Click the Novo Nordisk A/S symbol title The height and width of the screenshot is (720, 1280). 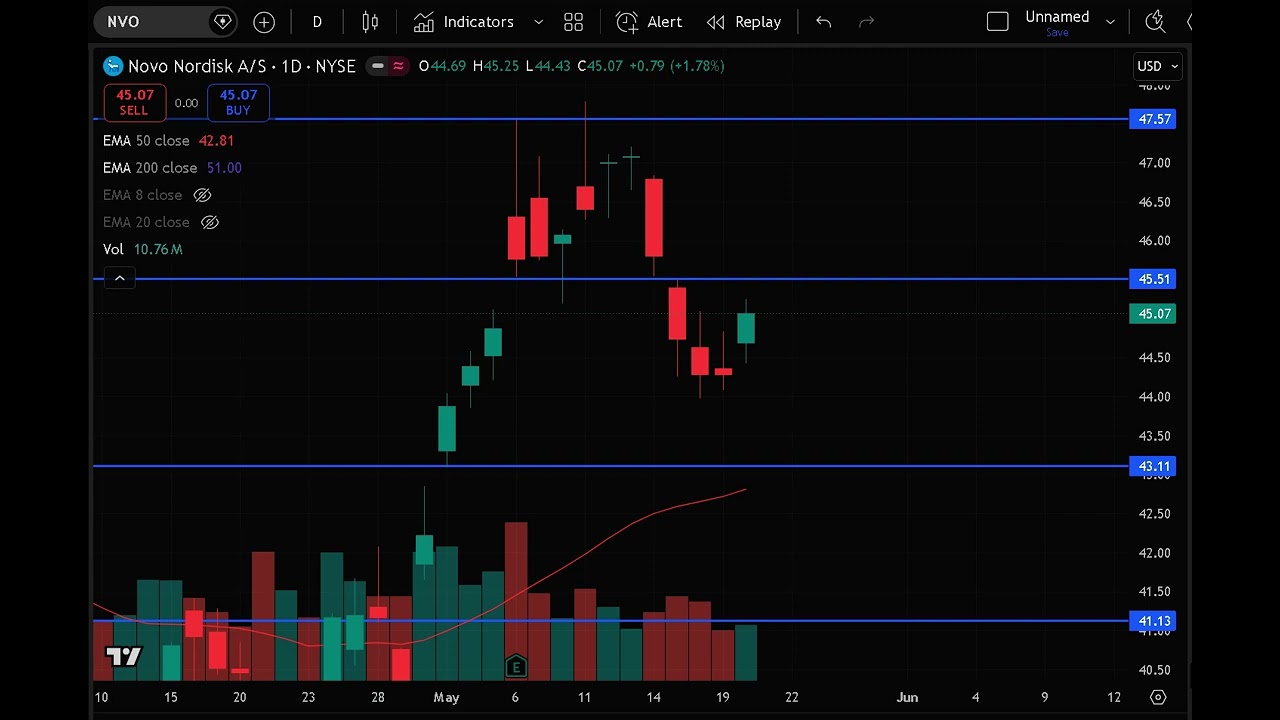(199, 66)
